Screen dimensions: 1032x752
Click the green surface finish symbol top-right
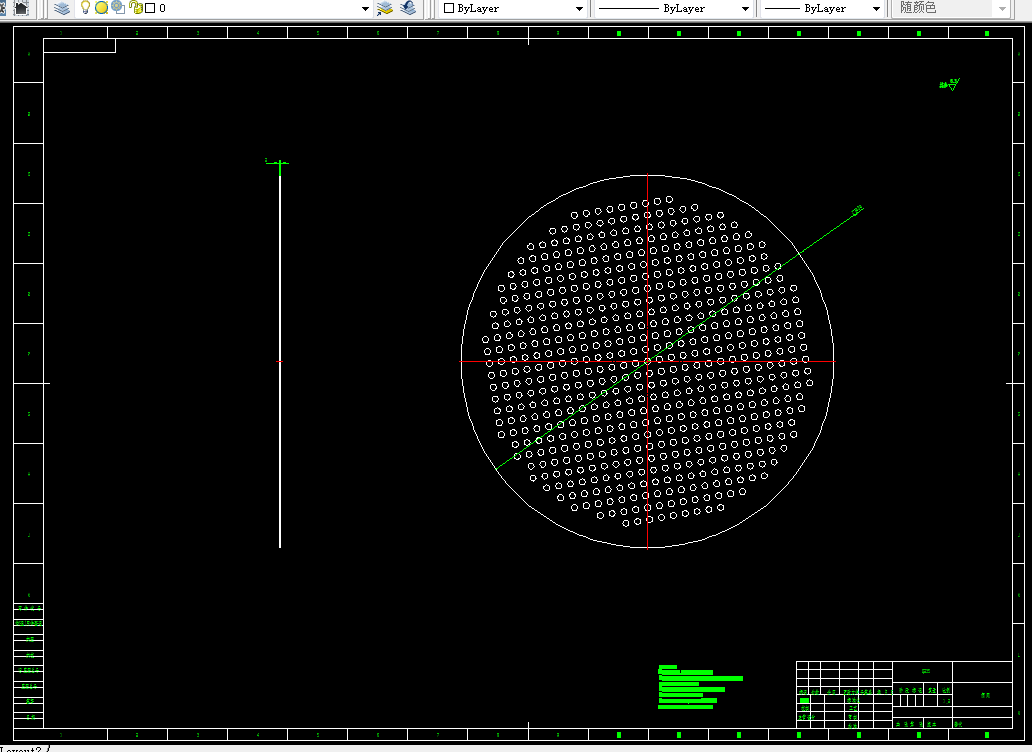[x=950, y=84]
